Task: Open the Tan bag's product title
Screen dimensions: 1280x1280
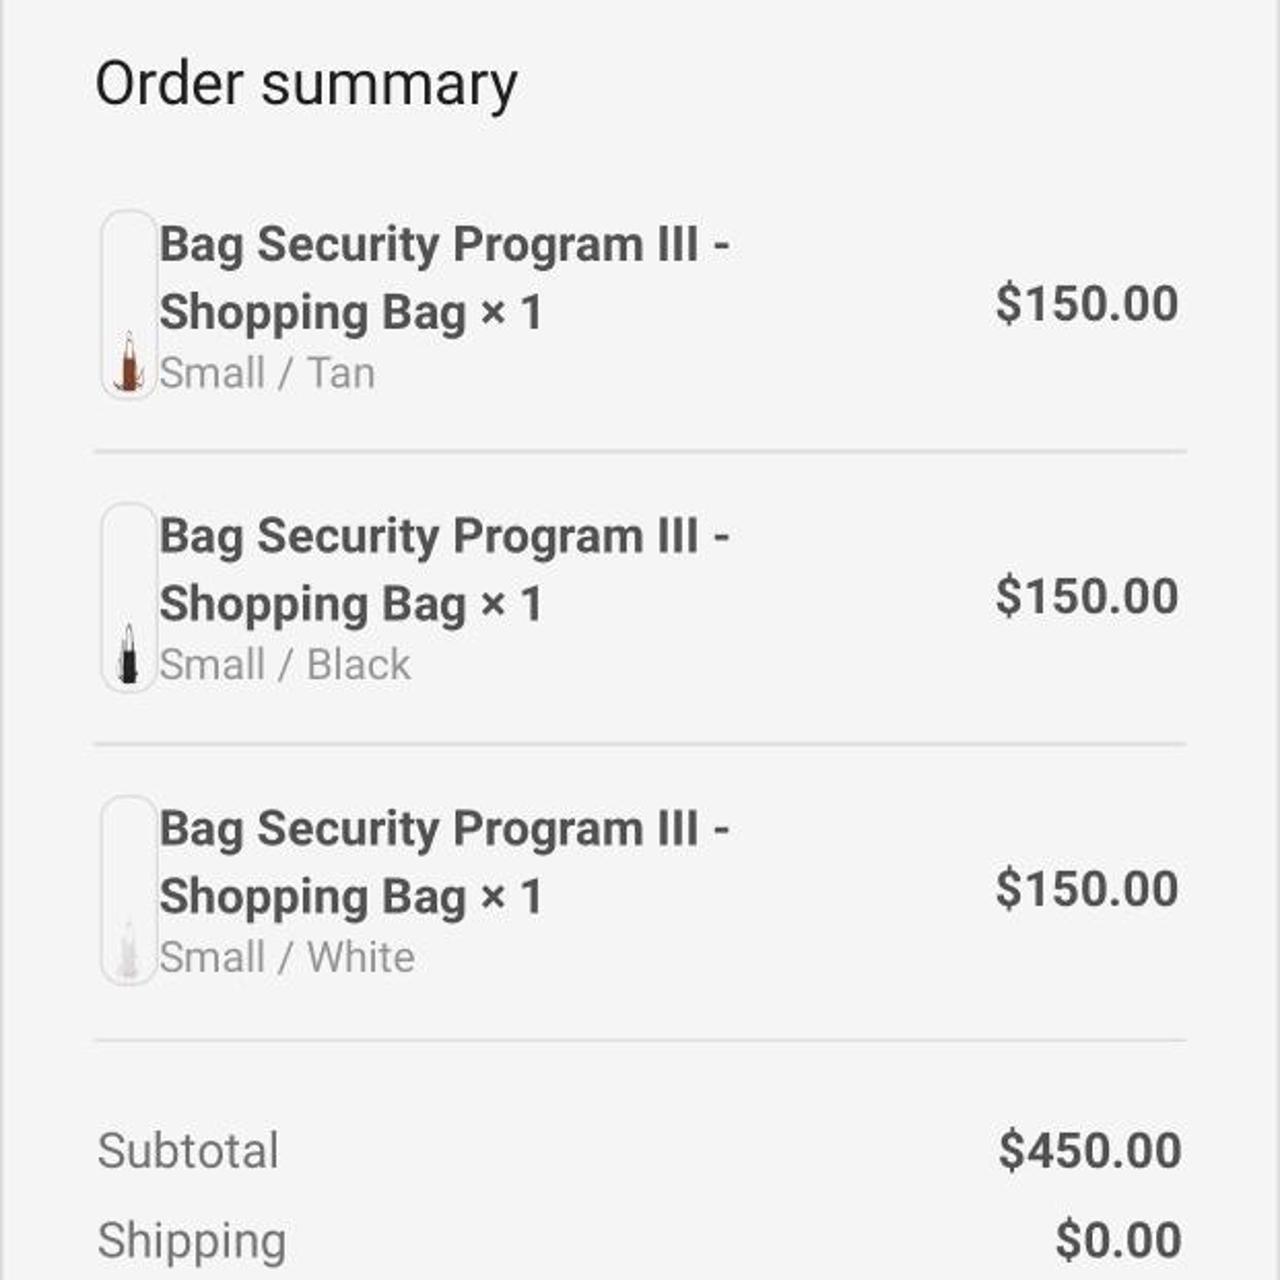Action: tap(443, 246)
